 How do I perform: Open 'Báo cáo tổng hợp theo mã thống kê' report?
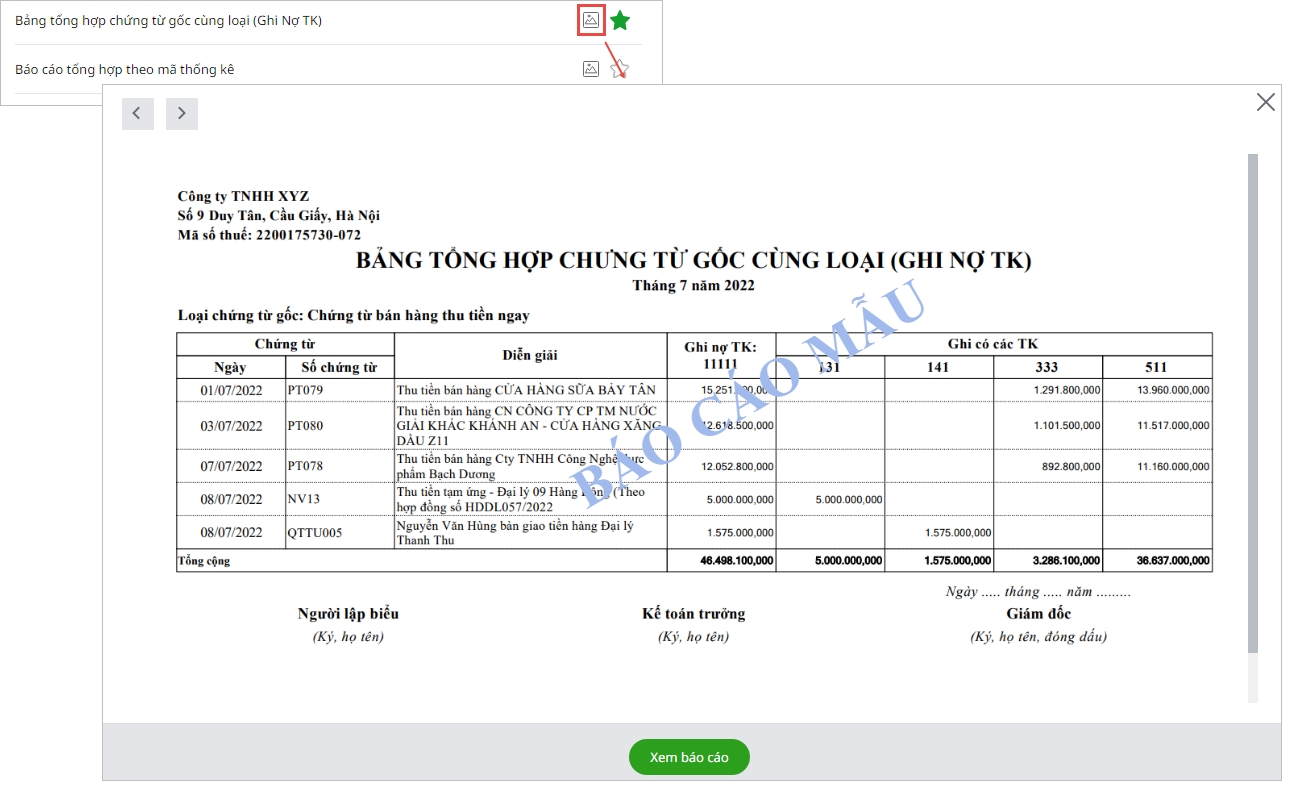pos(124,69)
